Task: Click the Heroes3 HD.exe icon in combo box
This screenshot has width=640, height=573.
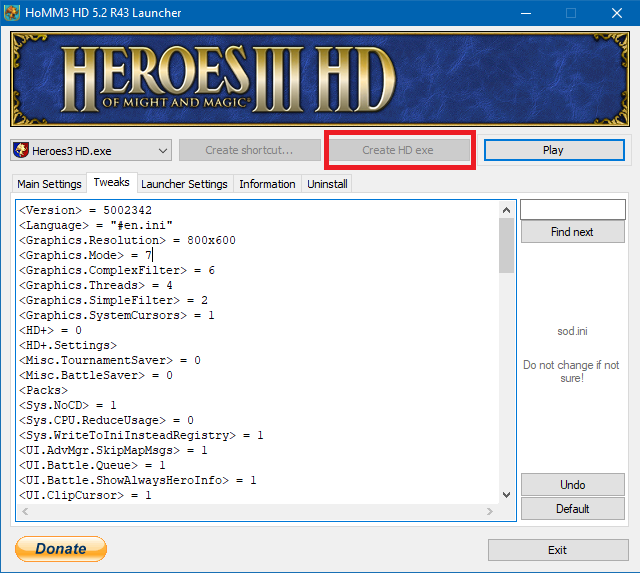Action: tap(21, 150)
